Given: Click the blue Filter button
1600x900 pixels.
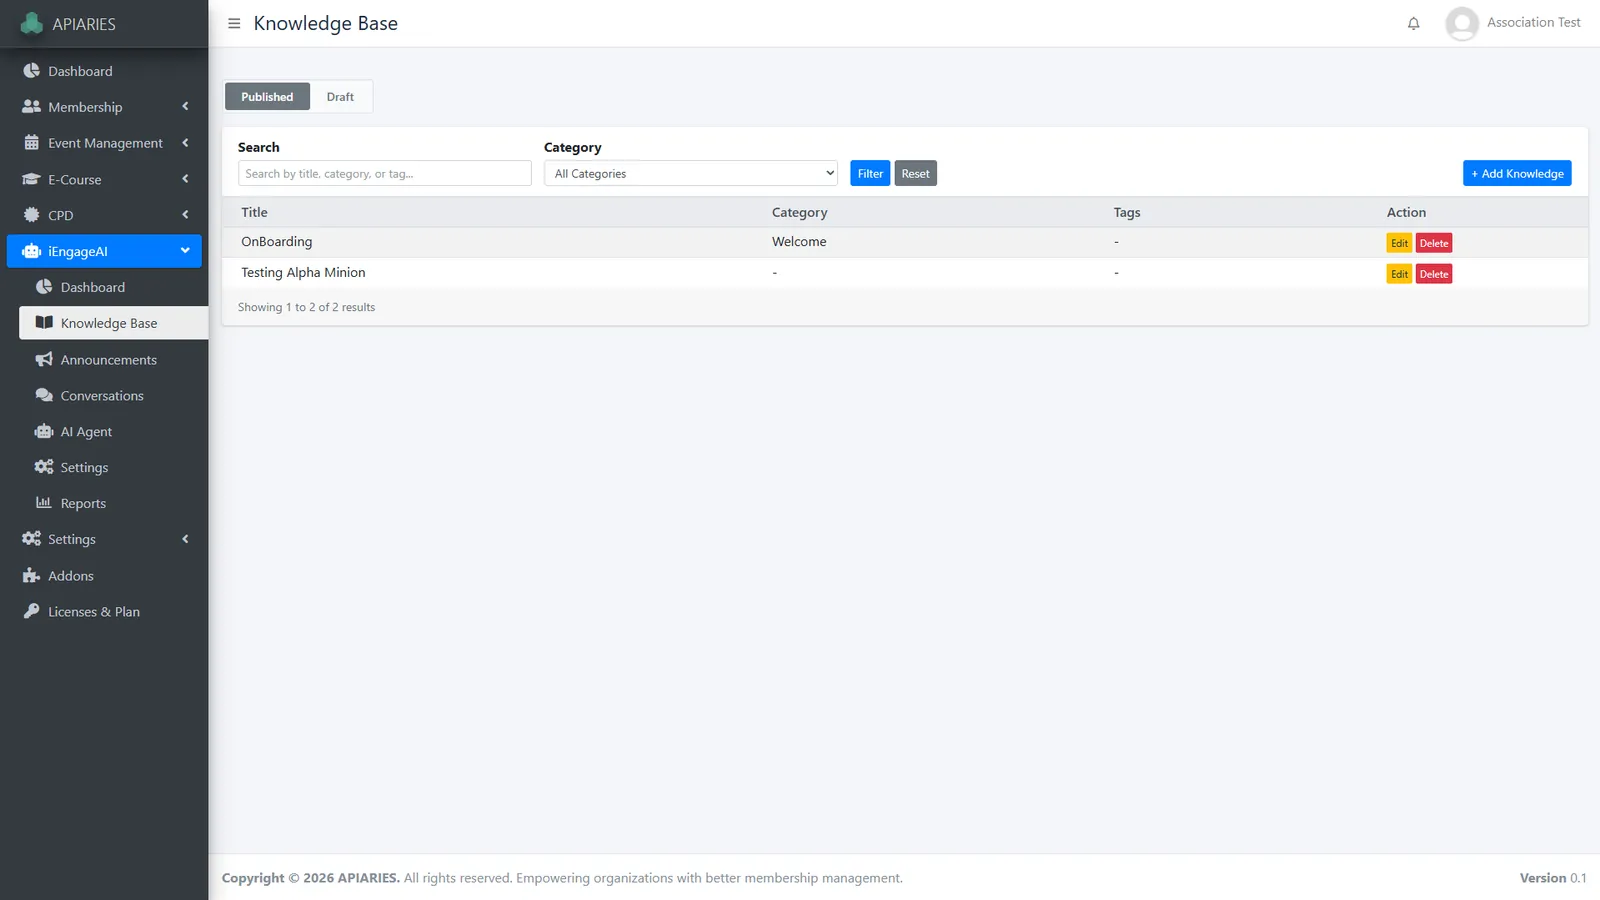Looking at the screenshot, I should pyautogui.click(x=870, y=173).
